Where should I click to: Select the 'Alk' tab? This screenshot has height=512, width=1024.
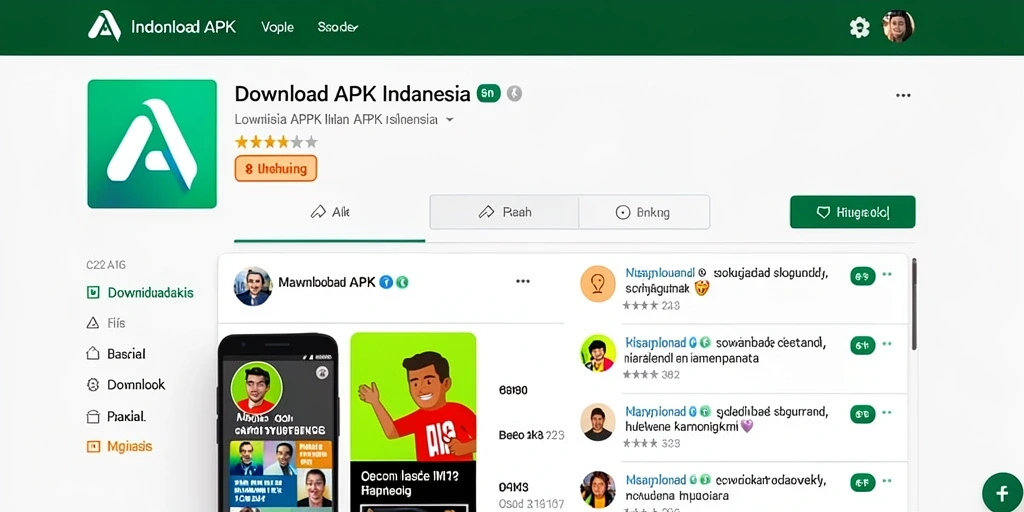330,212
